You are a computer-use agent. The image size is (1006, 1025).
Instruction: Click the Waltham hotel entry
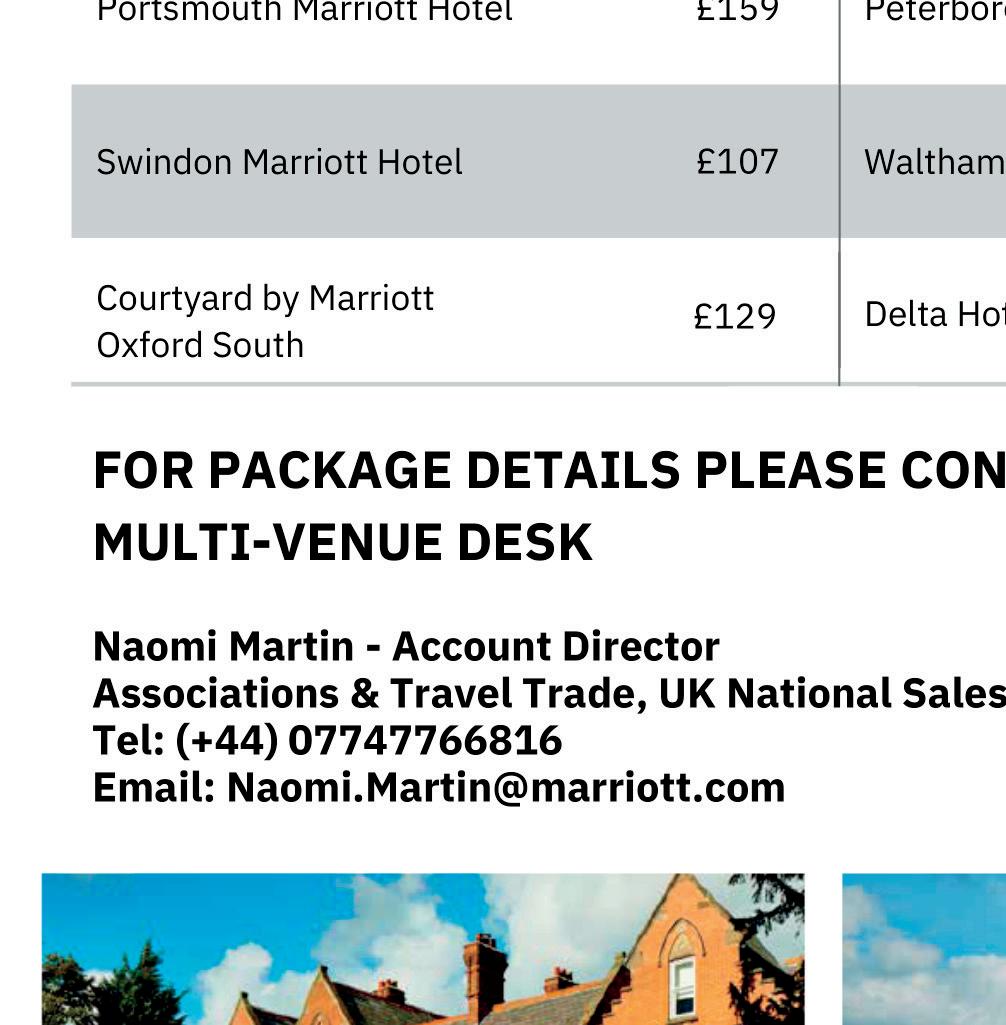(933, 162)
